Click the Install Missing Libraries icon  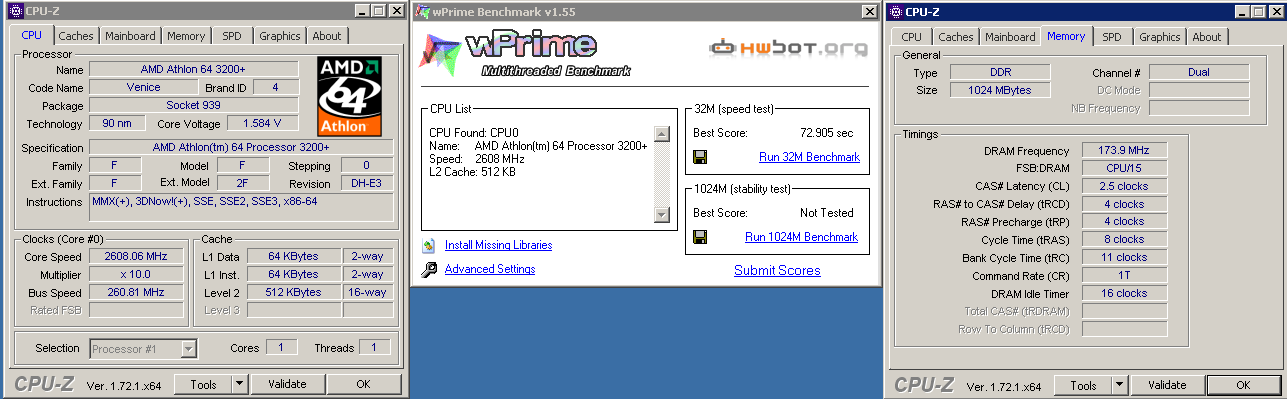(x=429, y=245)
